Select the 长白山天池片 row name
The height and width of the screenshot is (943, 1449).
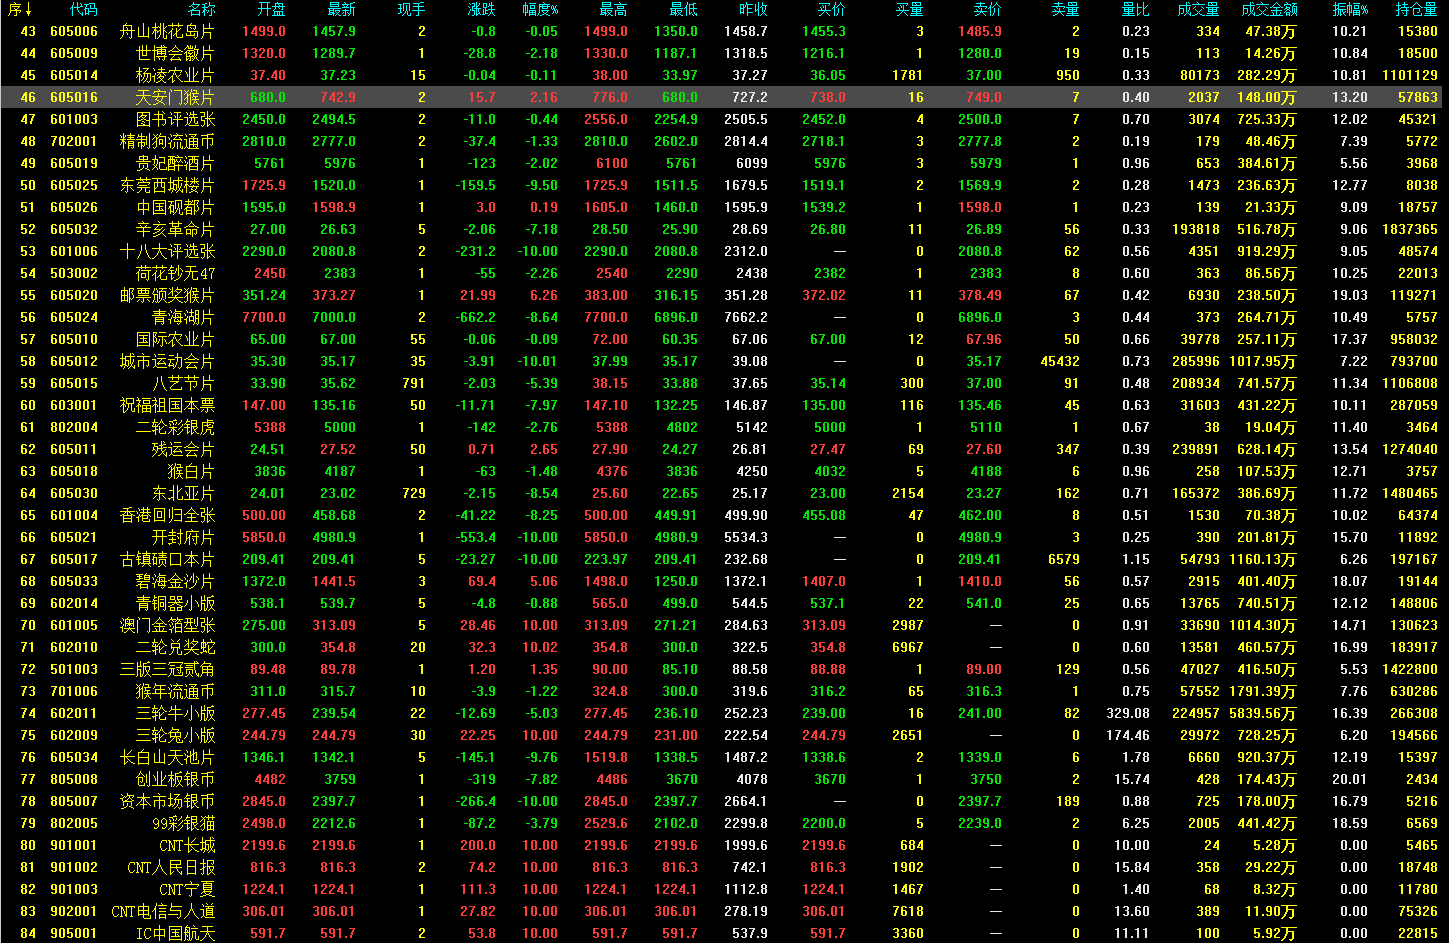click(x=167, y=757)
